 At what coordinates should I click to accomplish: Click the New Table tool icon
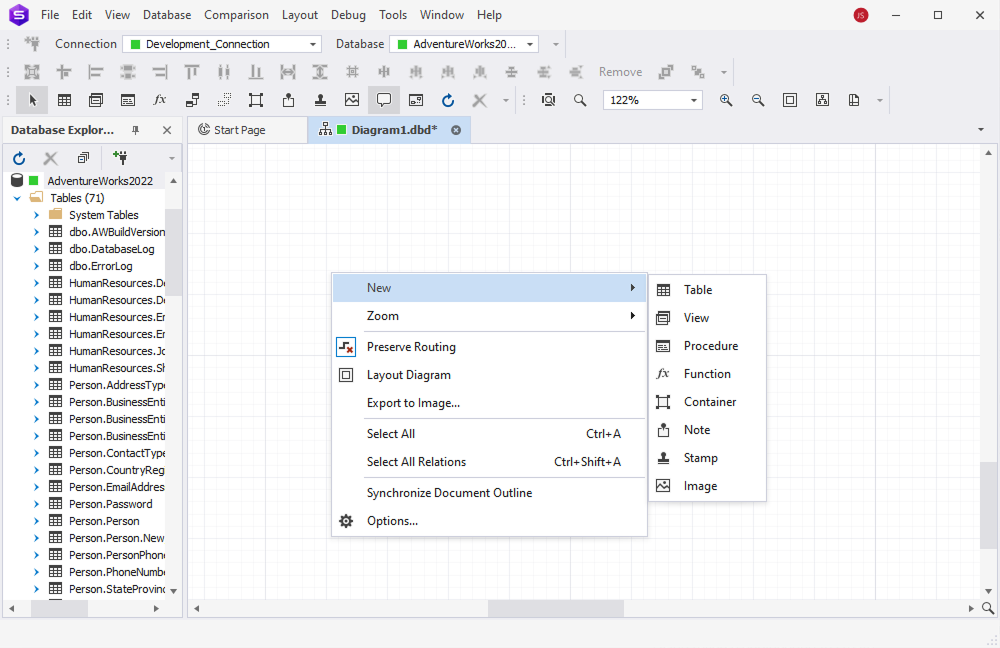[x=65, y=100]
